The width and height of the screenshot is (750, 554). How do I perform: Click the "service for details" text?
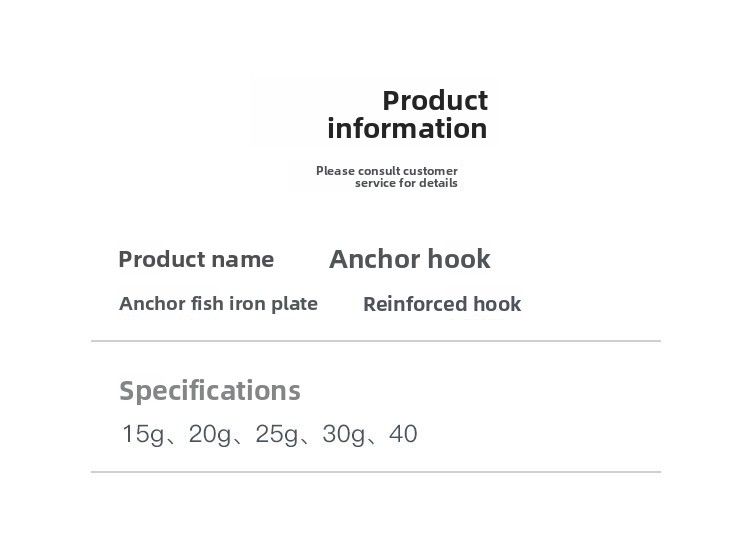point(406,184)
